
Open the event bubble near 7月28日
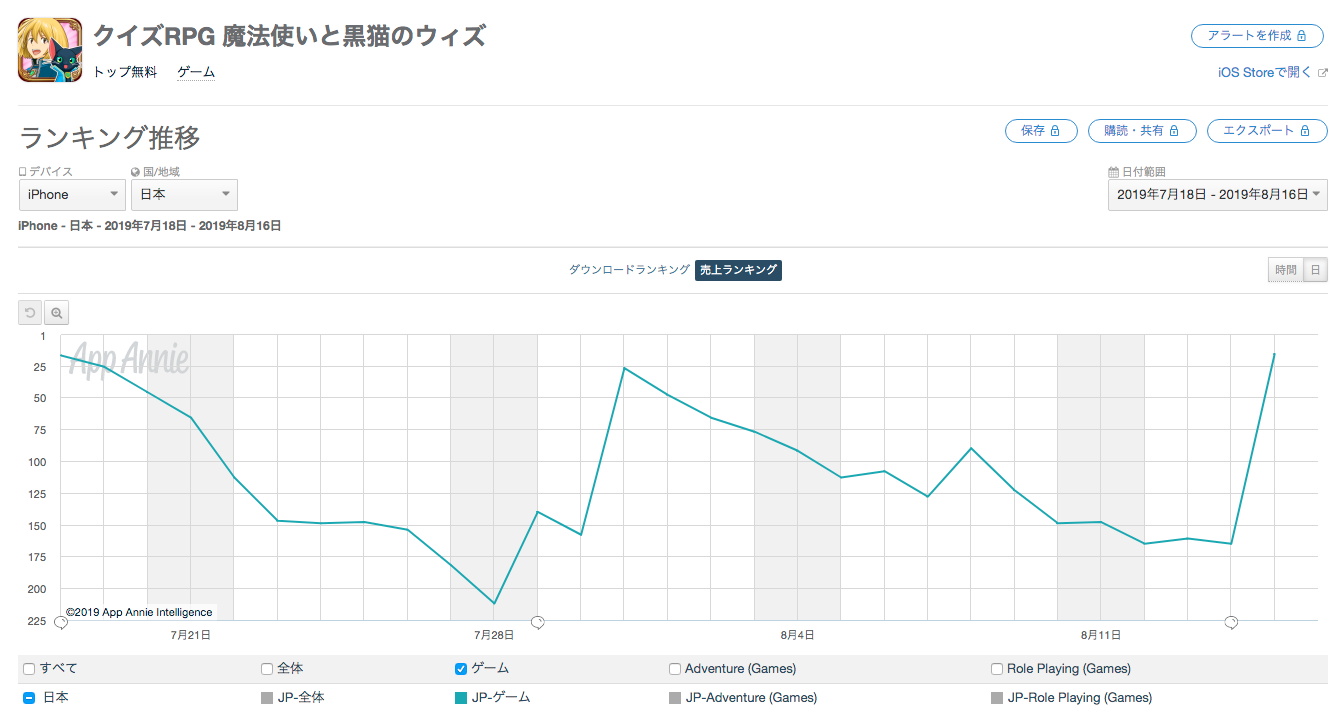coord(537,622)
